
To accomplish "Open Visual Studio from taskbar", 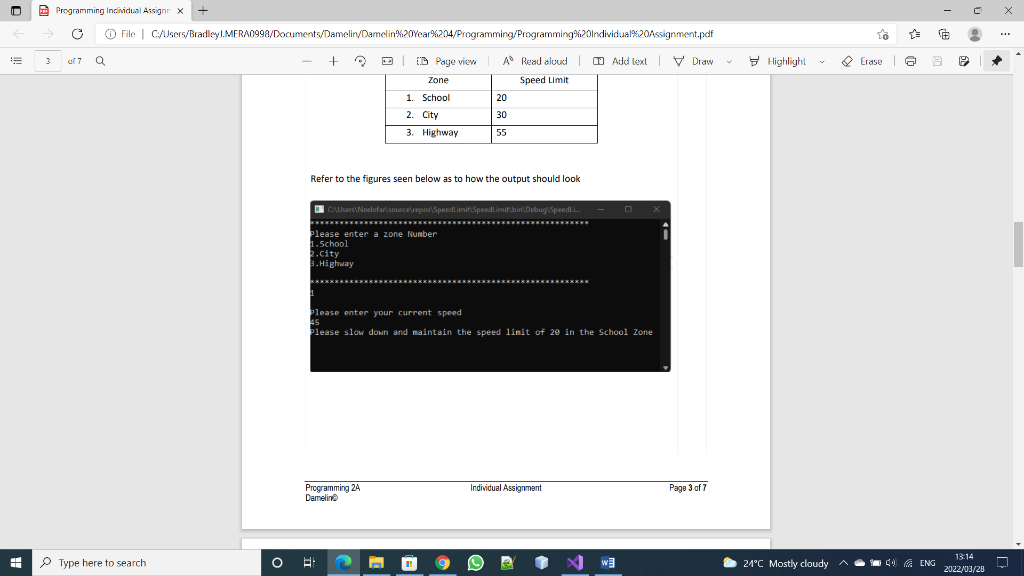I will 575,562.
